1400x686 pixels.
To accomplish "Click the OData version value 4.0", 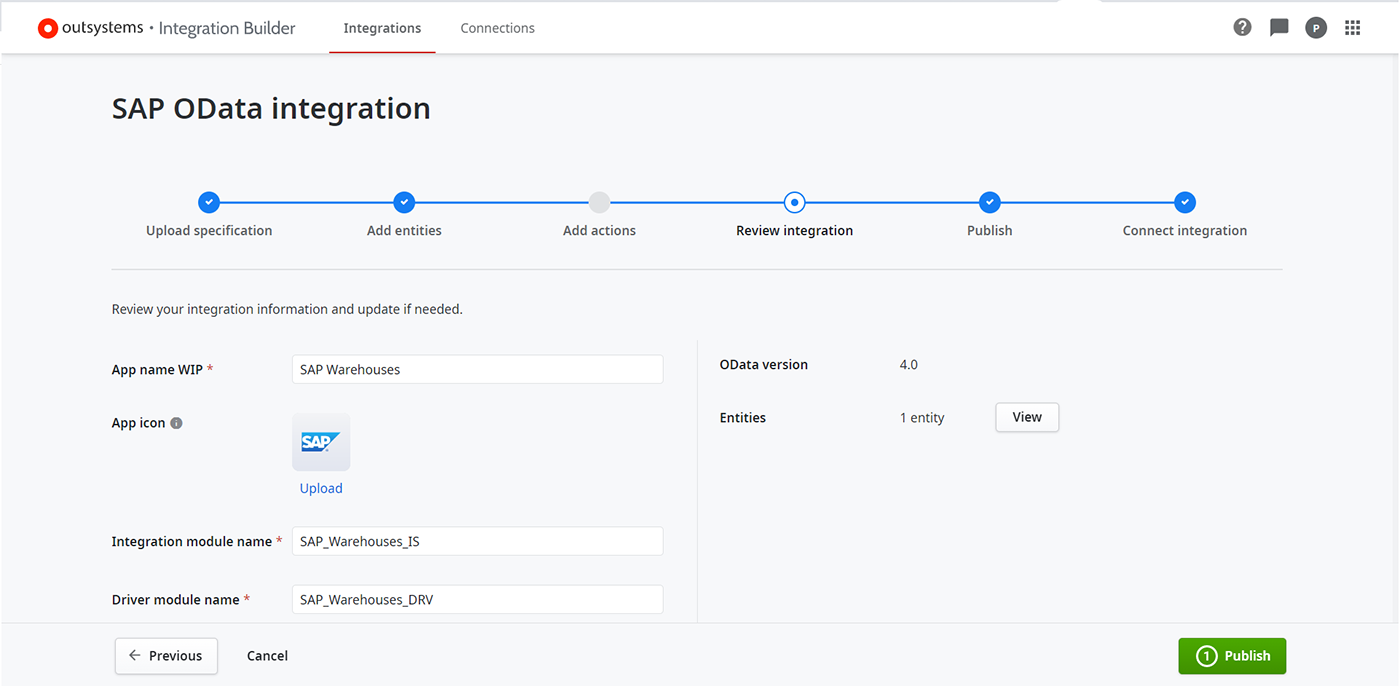I will 909,365.
